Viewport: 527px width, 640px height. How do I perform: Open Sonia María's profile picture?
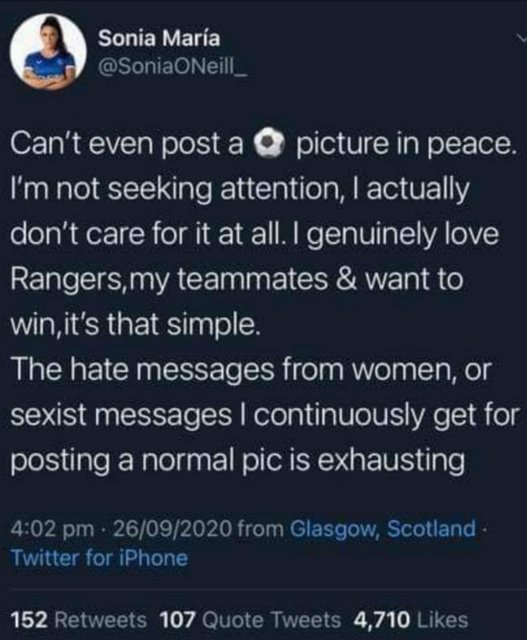coord(49,52)
